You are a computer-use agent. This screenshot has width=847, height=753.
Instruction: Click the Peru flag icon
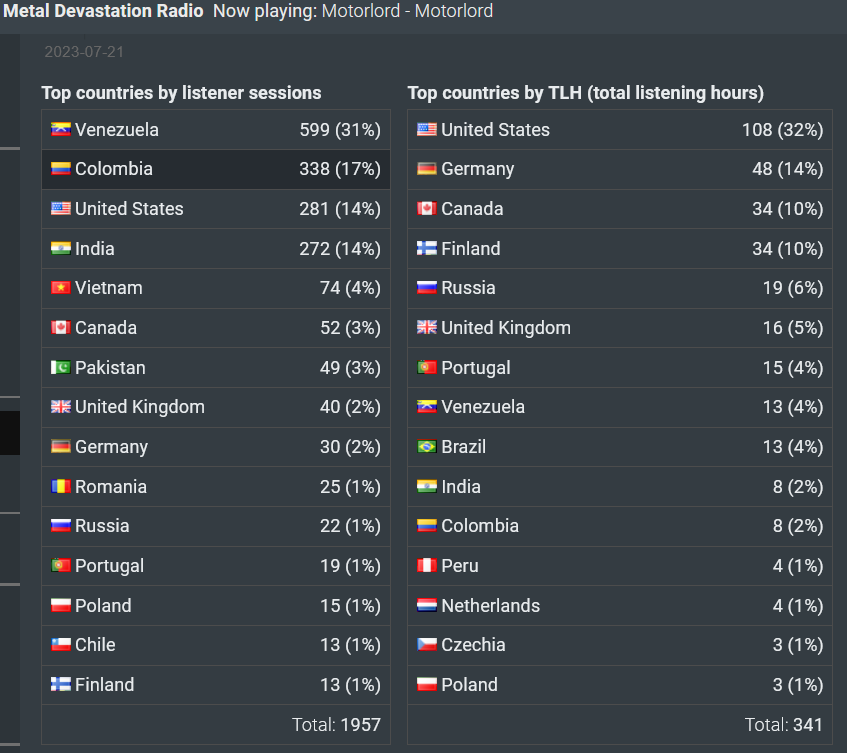click(427, 566)
